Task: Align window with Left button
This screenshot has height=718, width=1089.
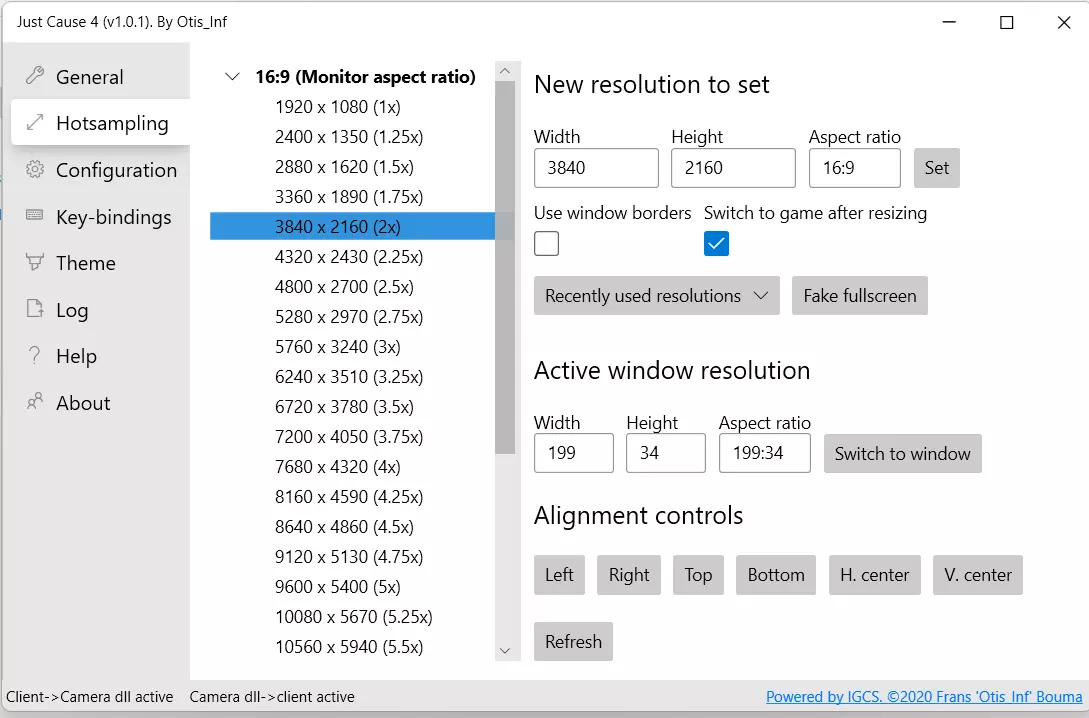Action: 559,575
